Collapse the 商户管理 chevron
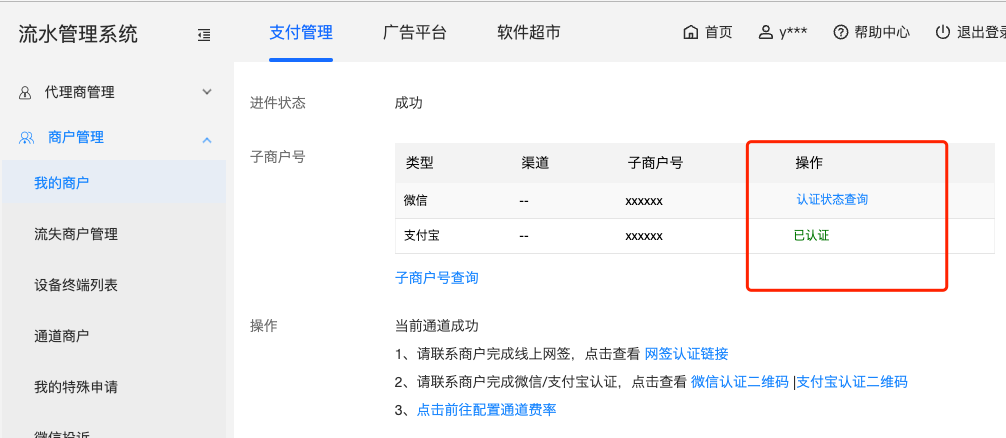This screenshot has height=438, width=1006. 207,139
